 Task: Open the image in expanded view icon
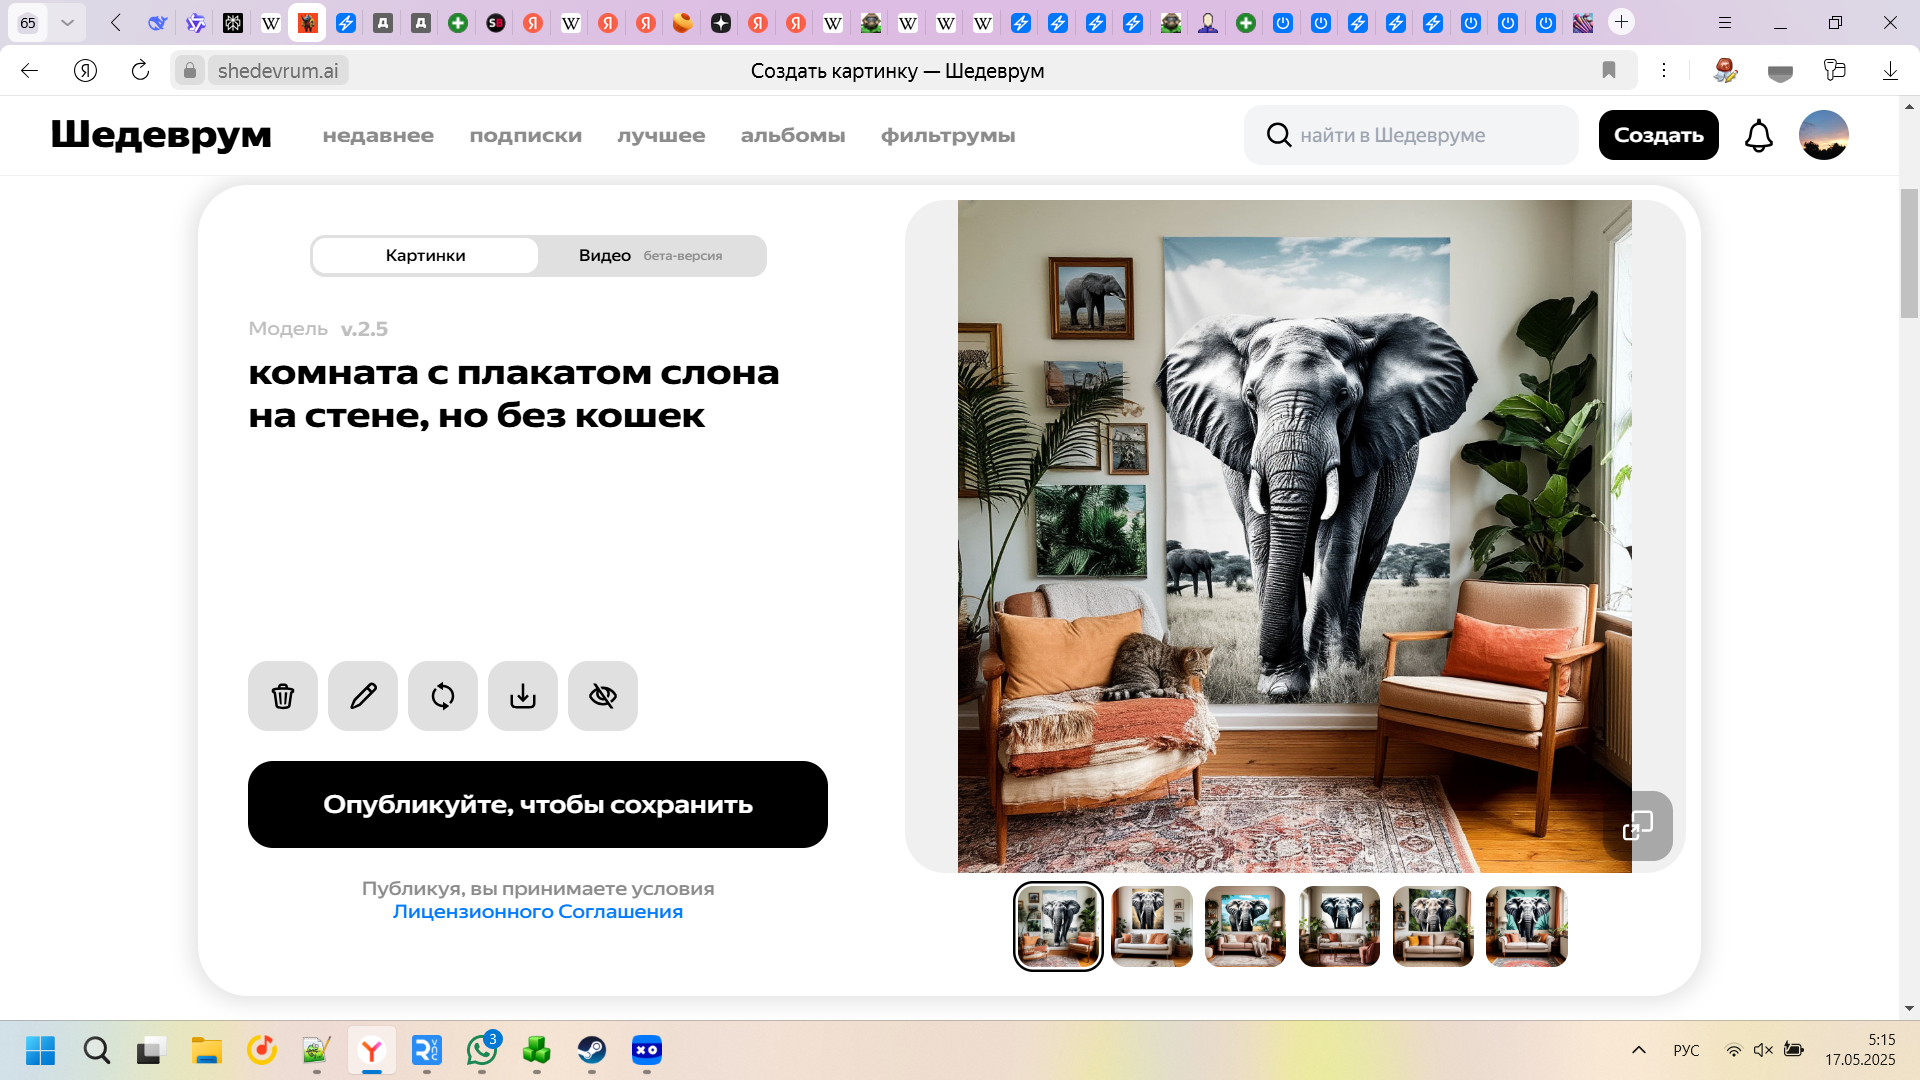[1638, 826]
